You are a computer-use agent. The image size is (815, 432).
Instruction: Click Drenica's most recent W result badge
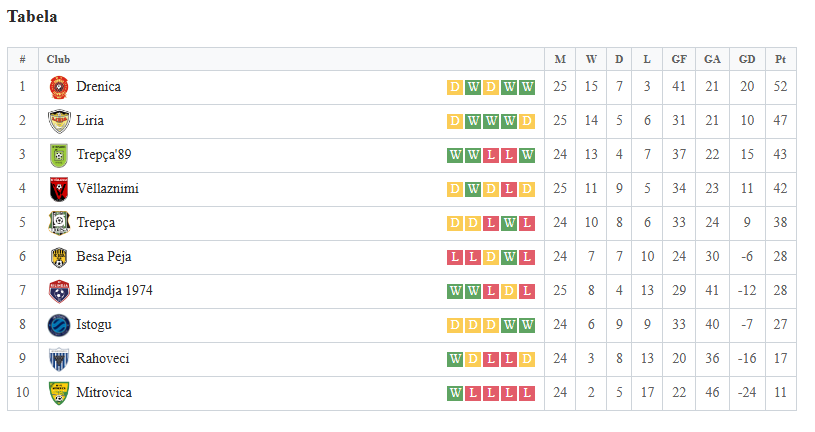[527, 87]
